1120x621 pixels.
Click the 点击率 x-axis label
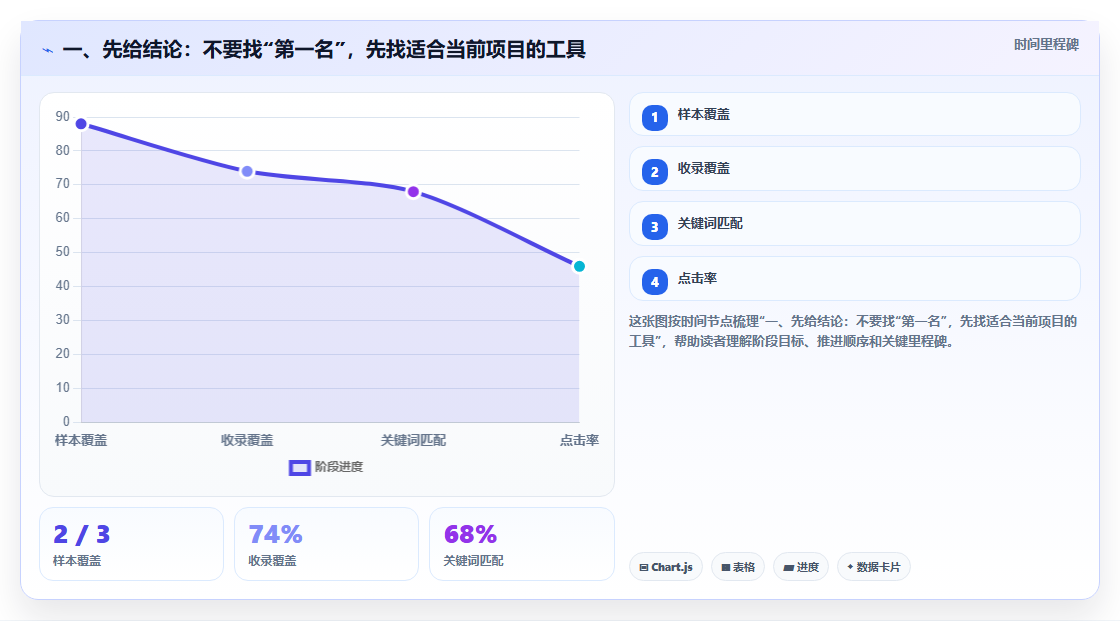[x=579, y=441]
